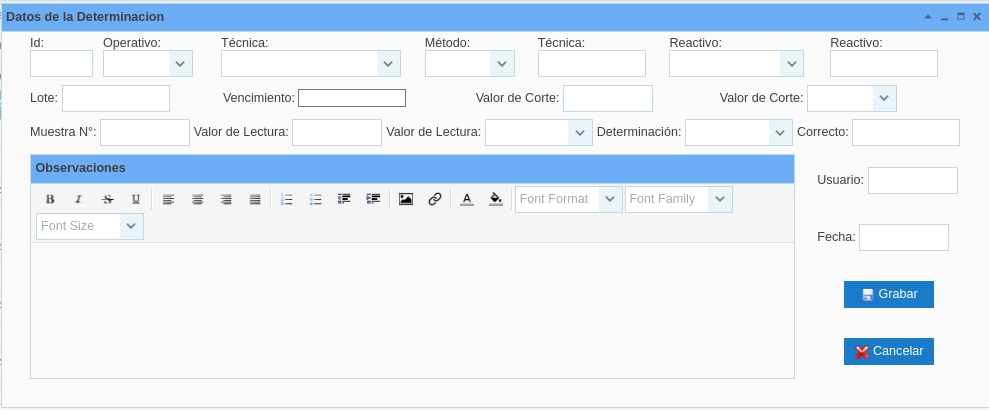Insert a hyperlink

(435, 199)
